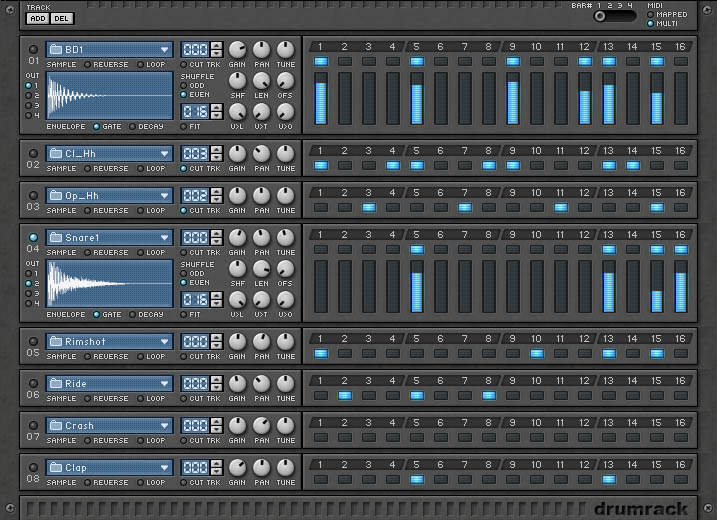Click the PAN knob of Ride track
The height and width of the screenshot is (520, 717).
point(262,384)
